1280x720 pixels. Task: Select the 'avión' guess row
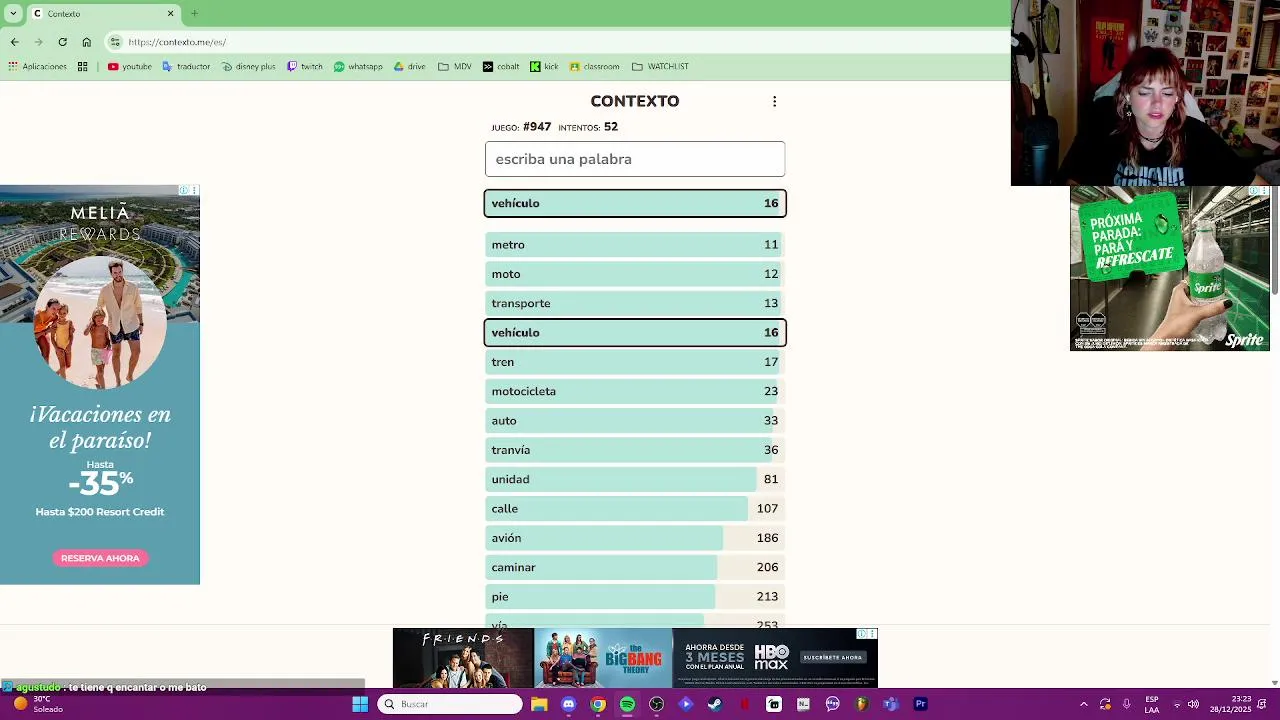pyautogui.click(x=635, y=538)
